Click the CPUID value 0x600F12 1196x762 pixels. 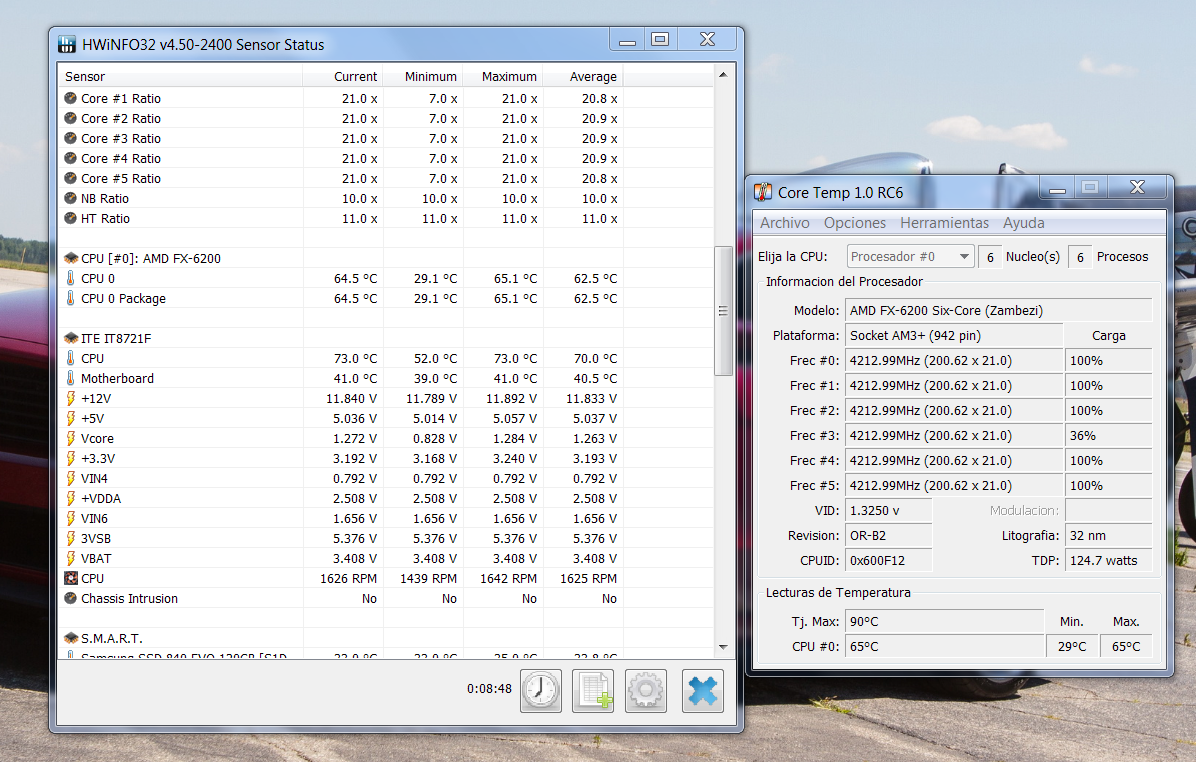click(x=889, y=561)
